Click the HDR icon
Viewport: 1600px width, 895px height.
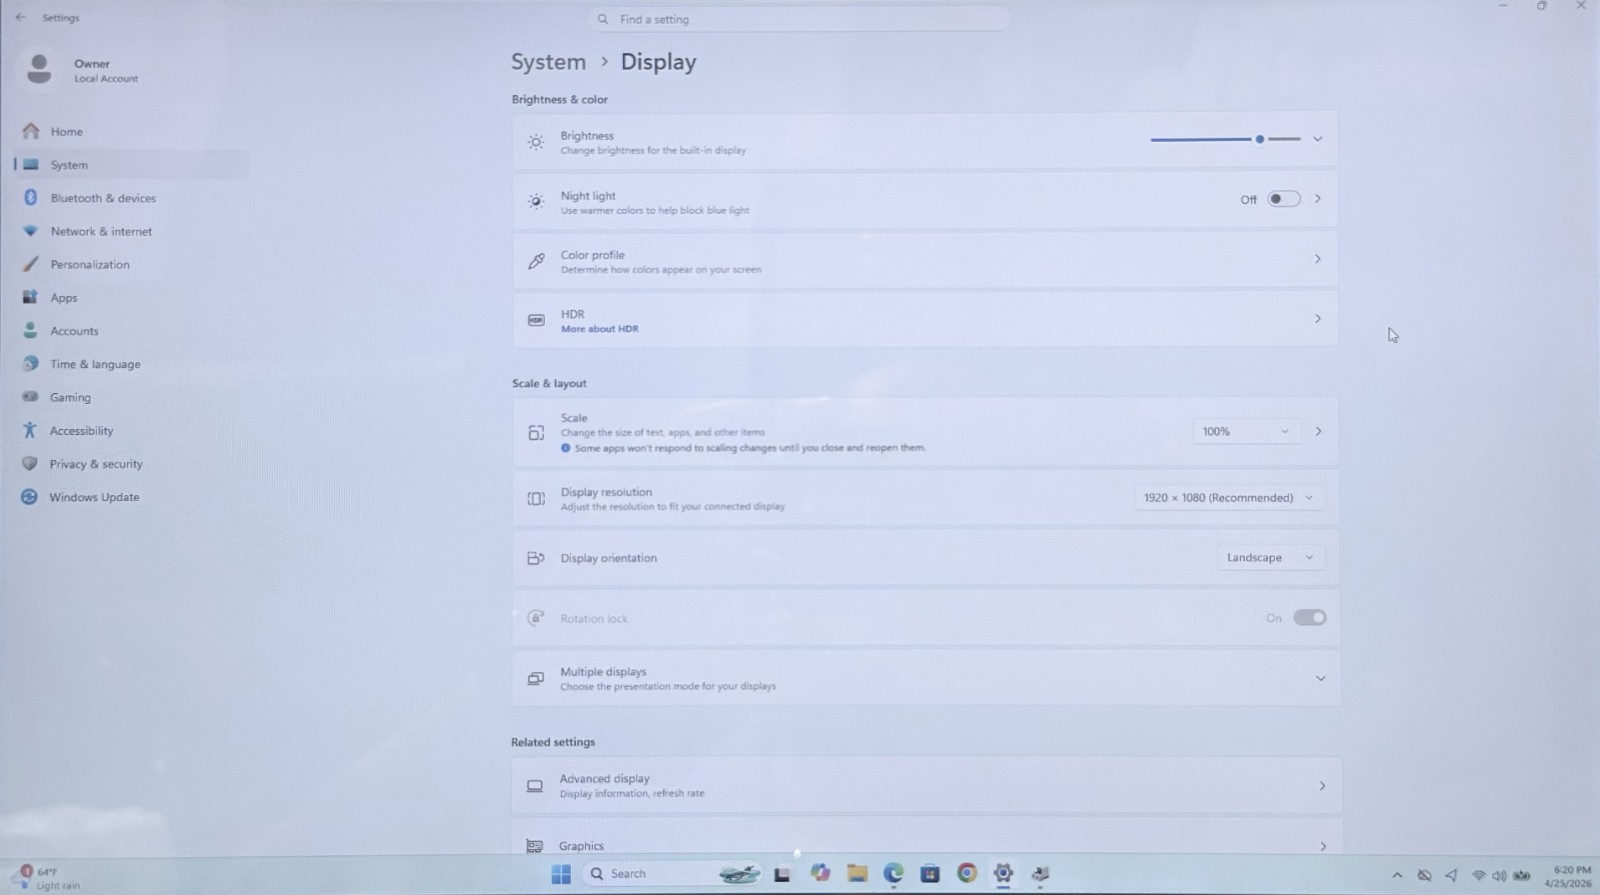point(536,320)
